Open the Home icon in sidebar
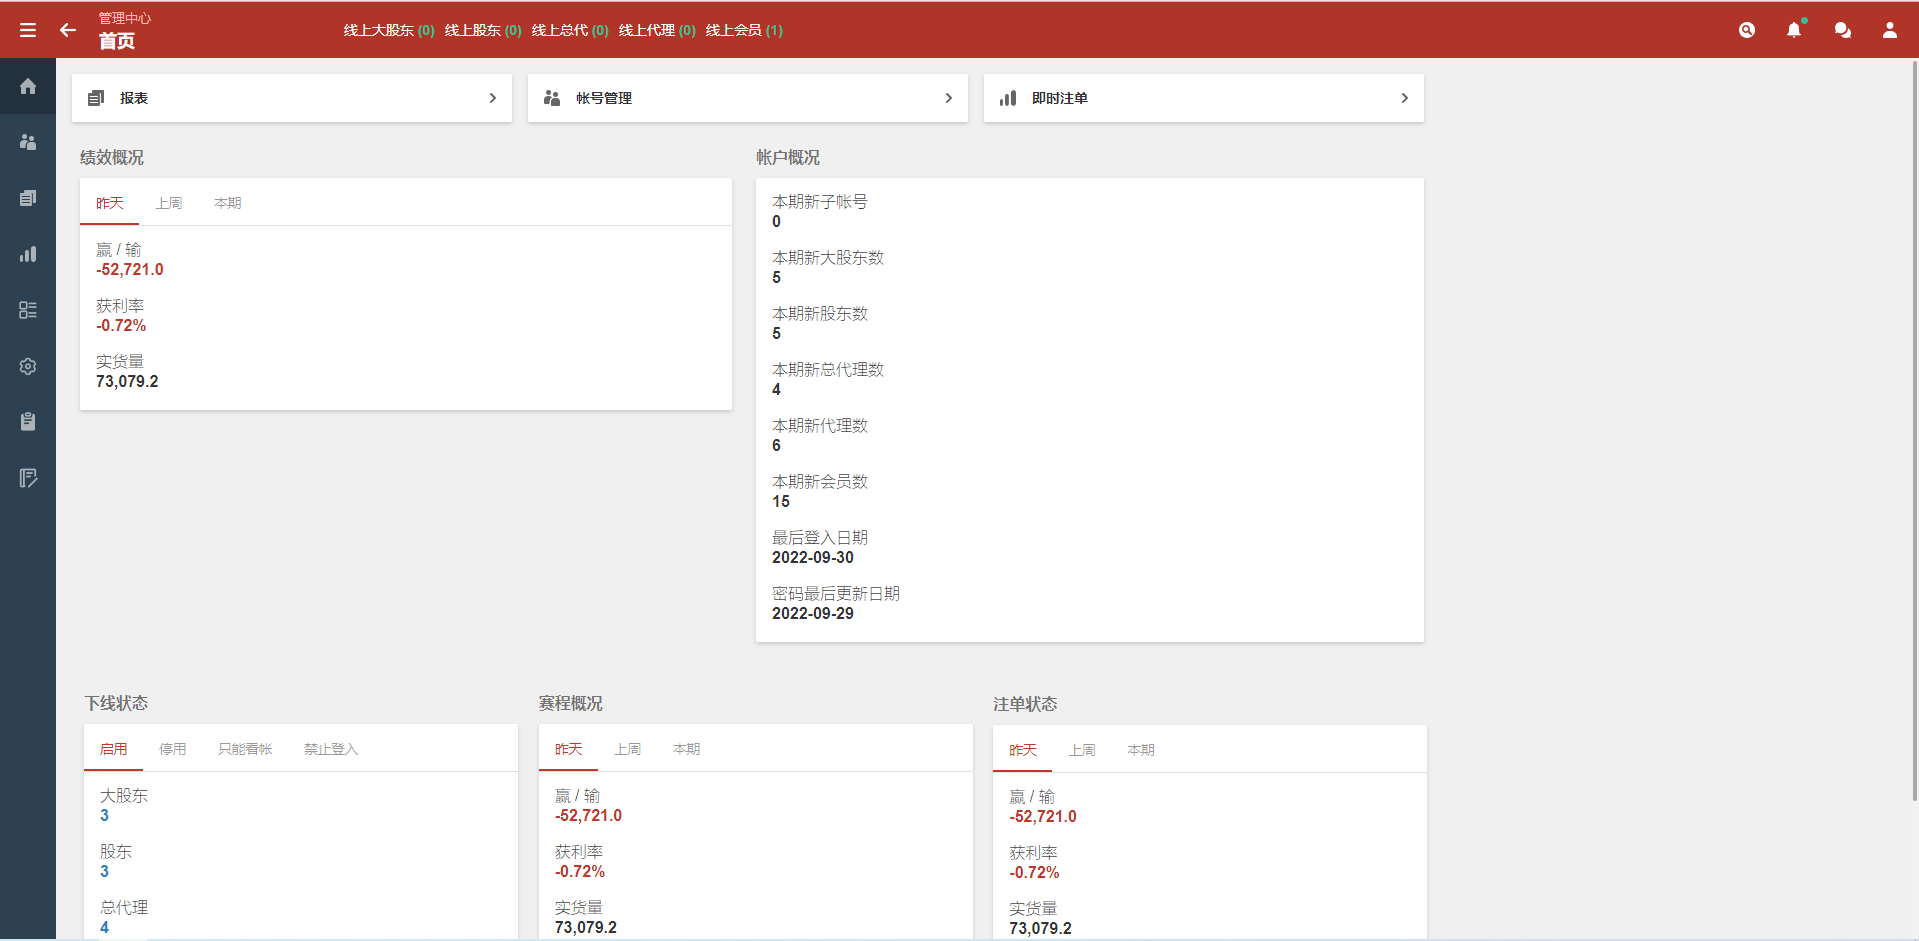 coord(27,86)
